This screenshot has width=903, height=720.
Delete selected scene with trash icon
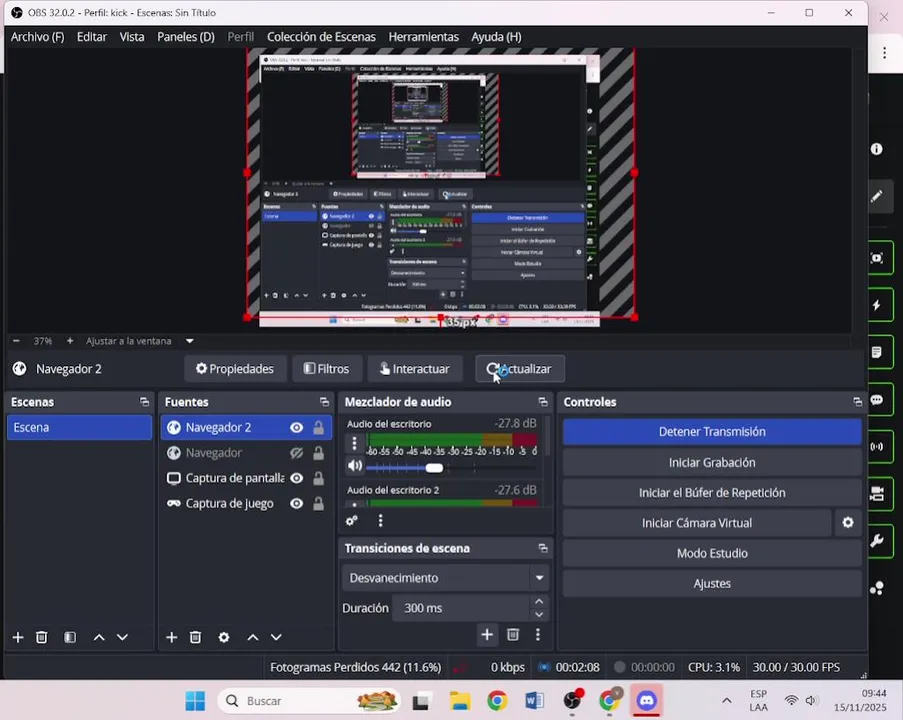[x=41, y=637]
